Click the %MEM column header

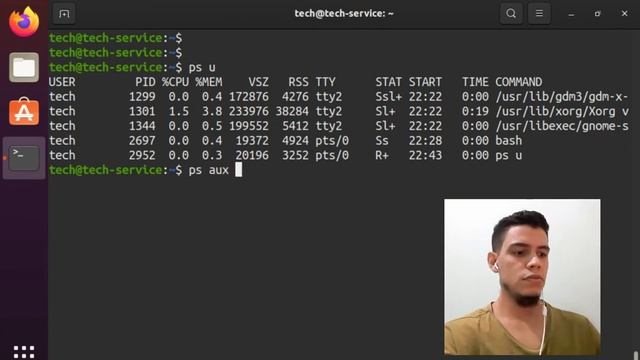pos(209,82)
